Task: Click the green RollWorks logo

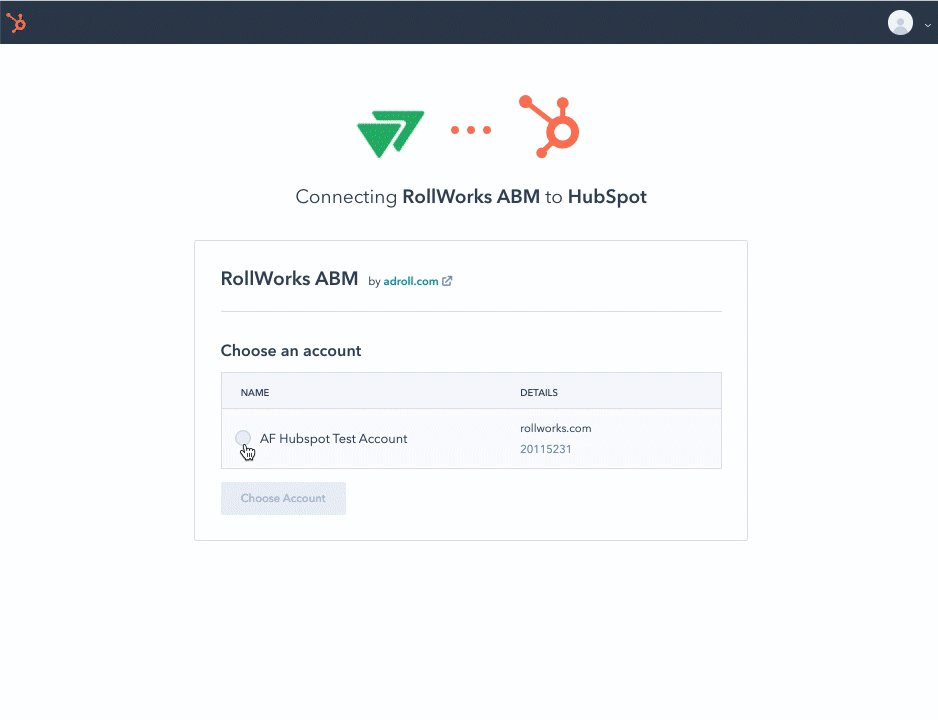Action: pyautogui.click(x=390, y=134)
